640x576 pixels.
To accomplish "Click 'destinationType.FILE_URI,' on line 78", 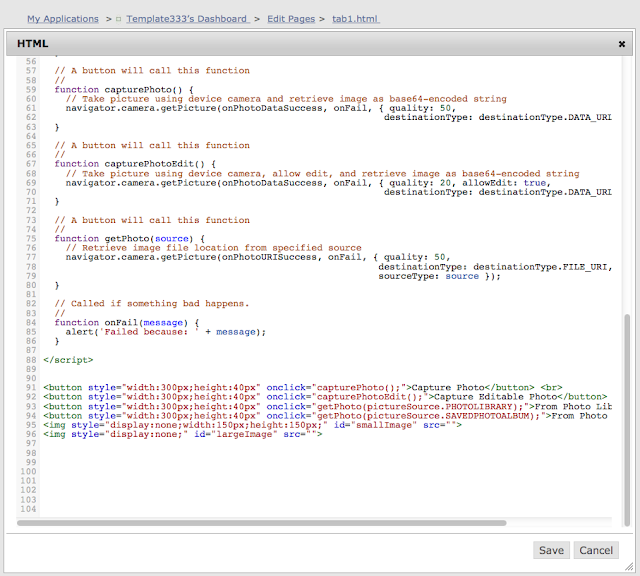I will 543,267.
